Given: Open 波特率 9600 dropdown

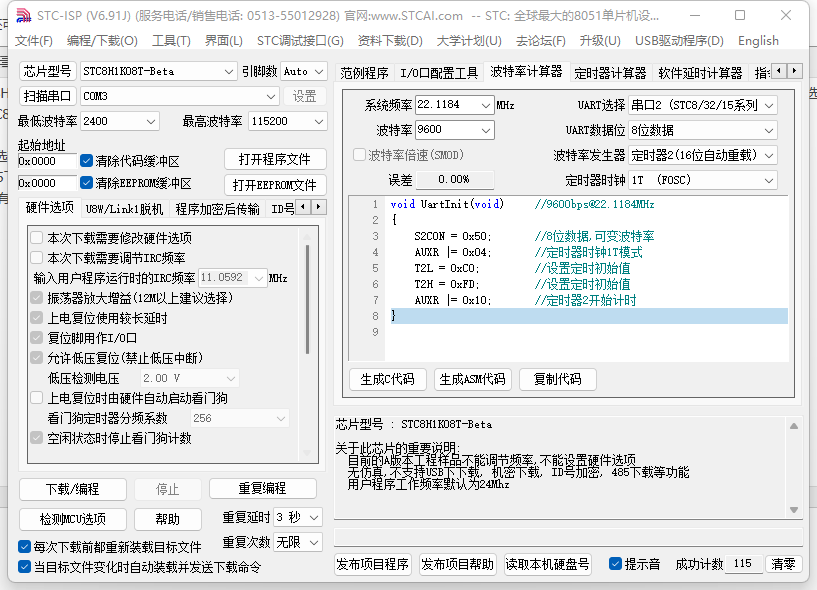Looking at the screenshot, I should pyautogui.click(x=454, y=130).
